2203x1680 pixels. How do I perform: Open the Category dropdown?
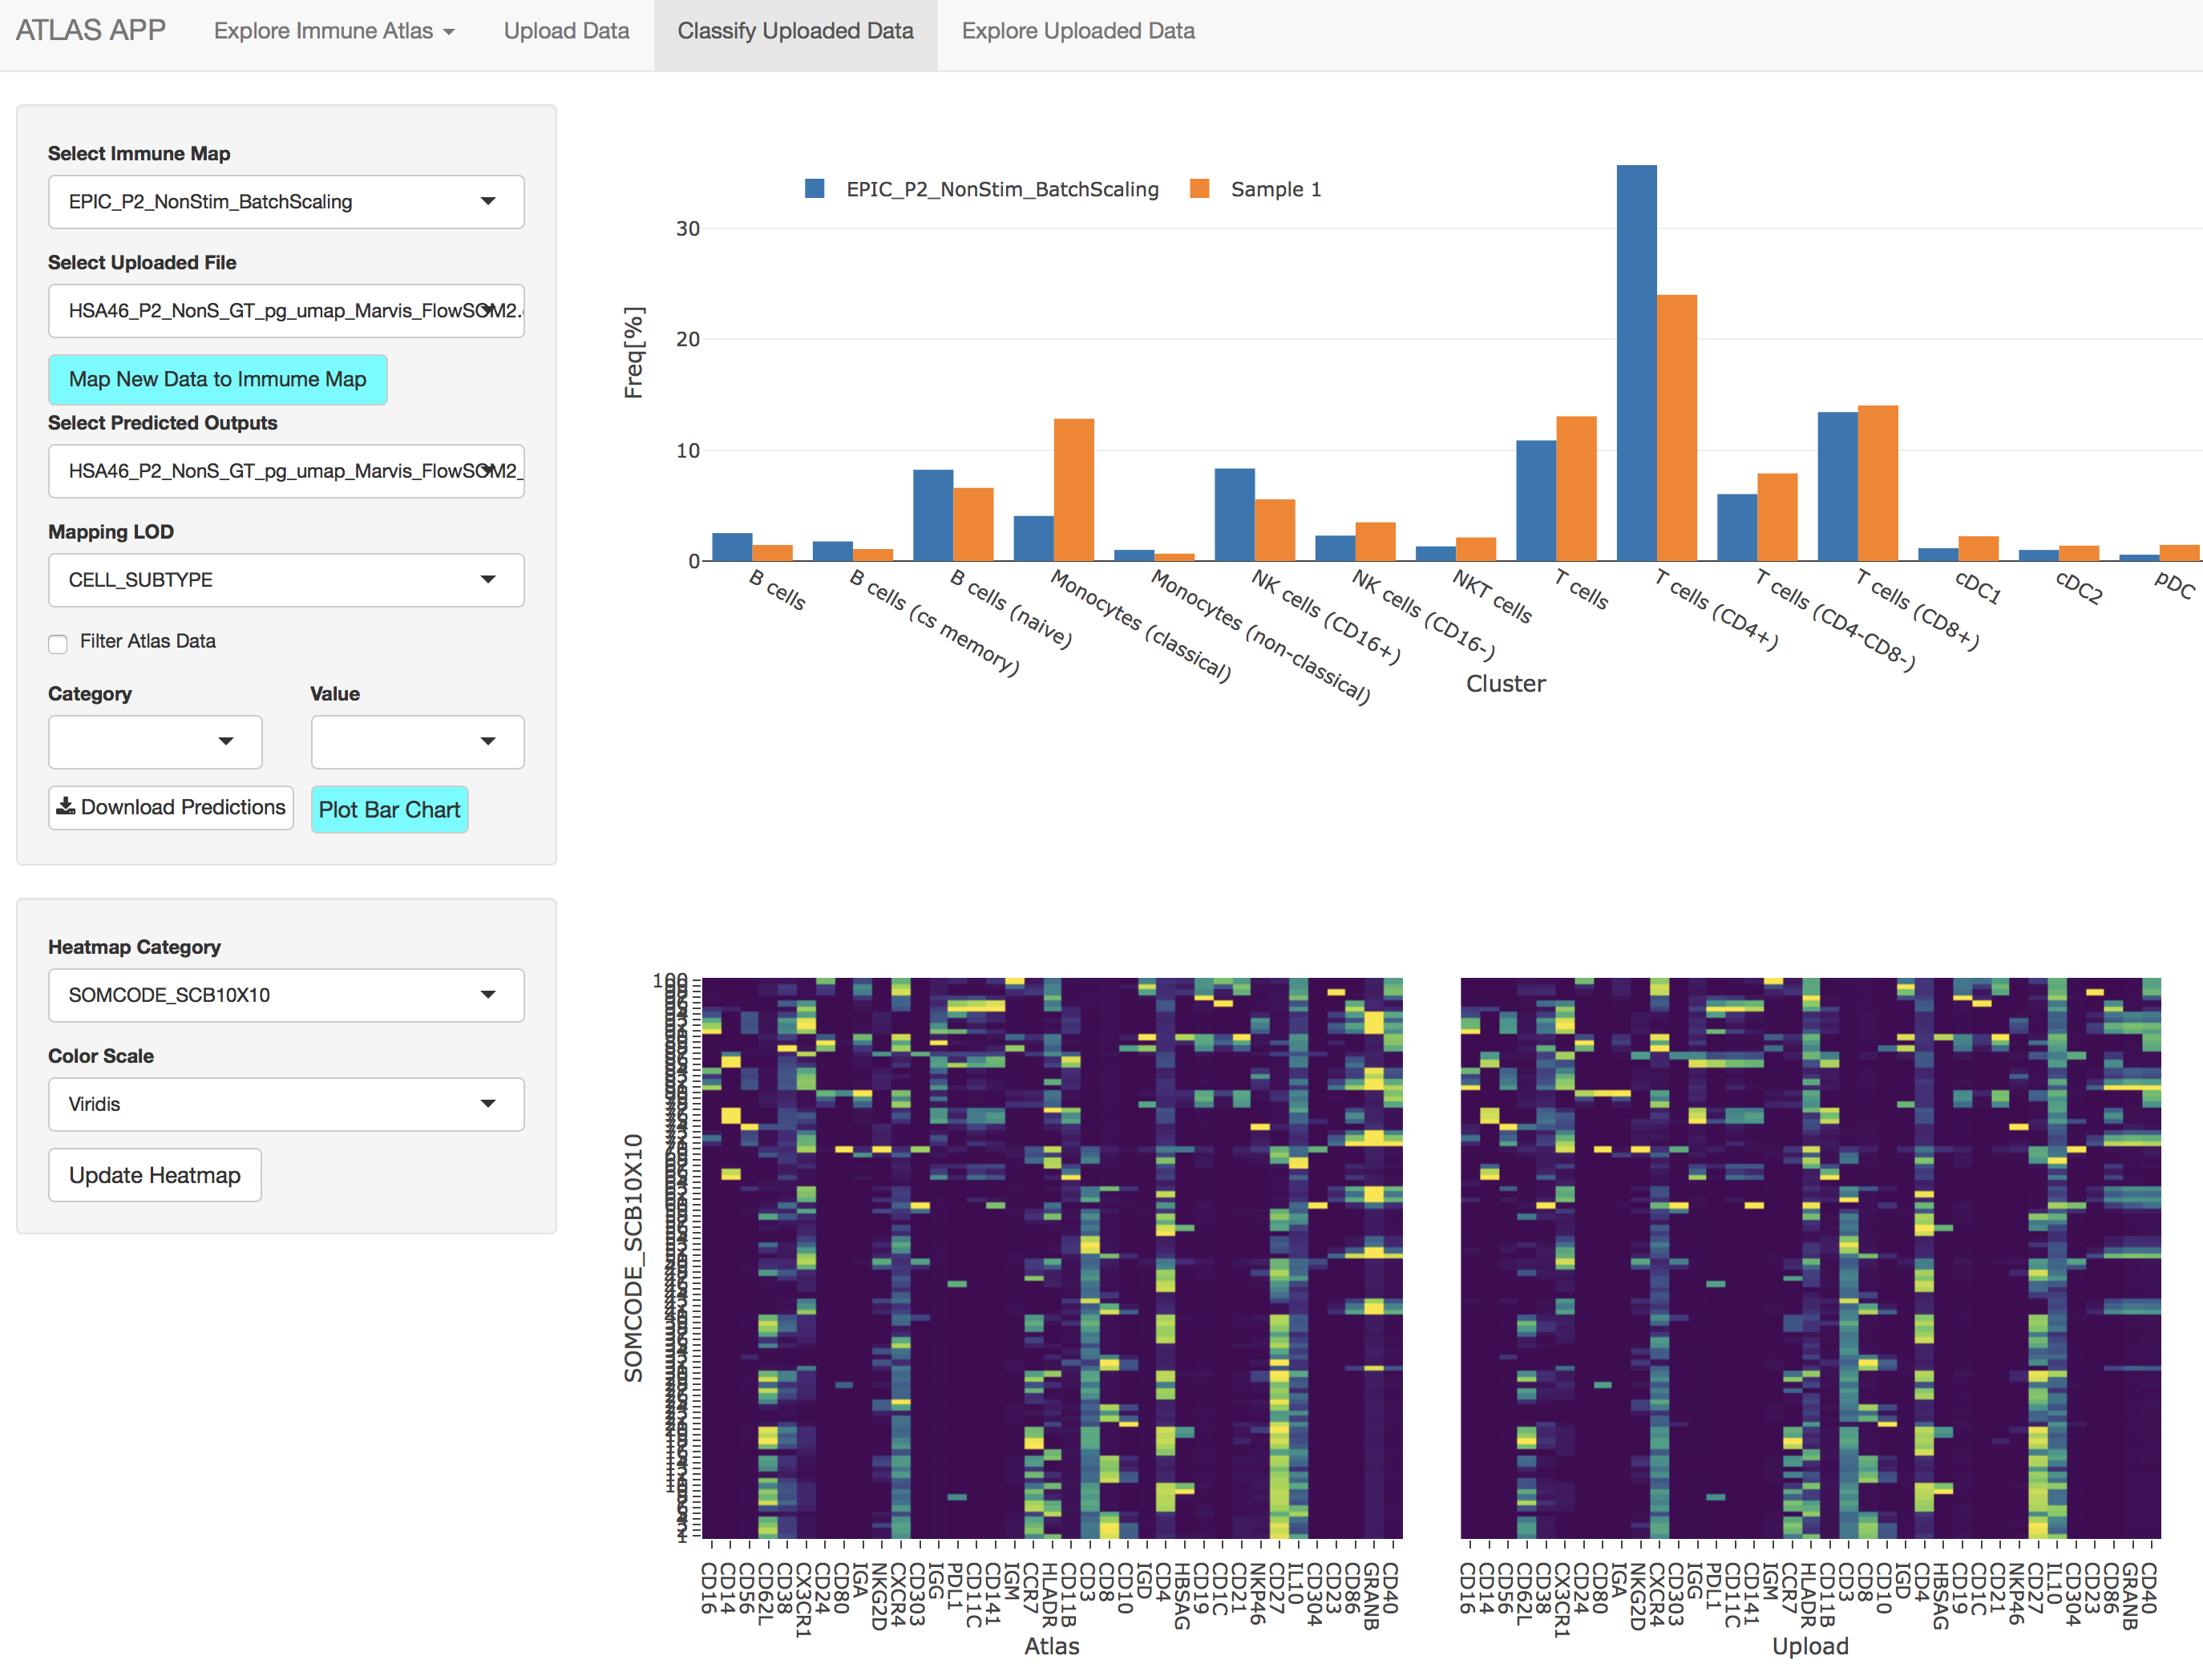click(x=155, y=741)
